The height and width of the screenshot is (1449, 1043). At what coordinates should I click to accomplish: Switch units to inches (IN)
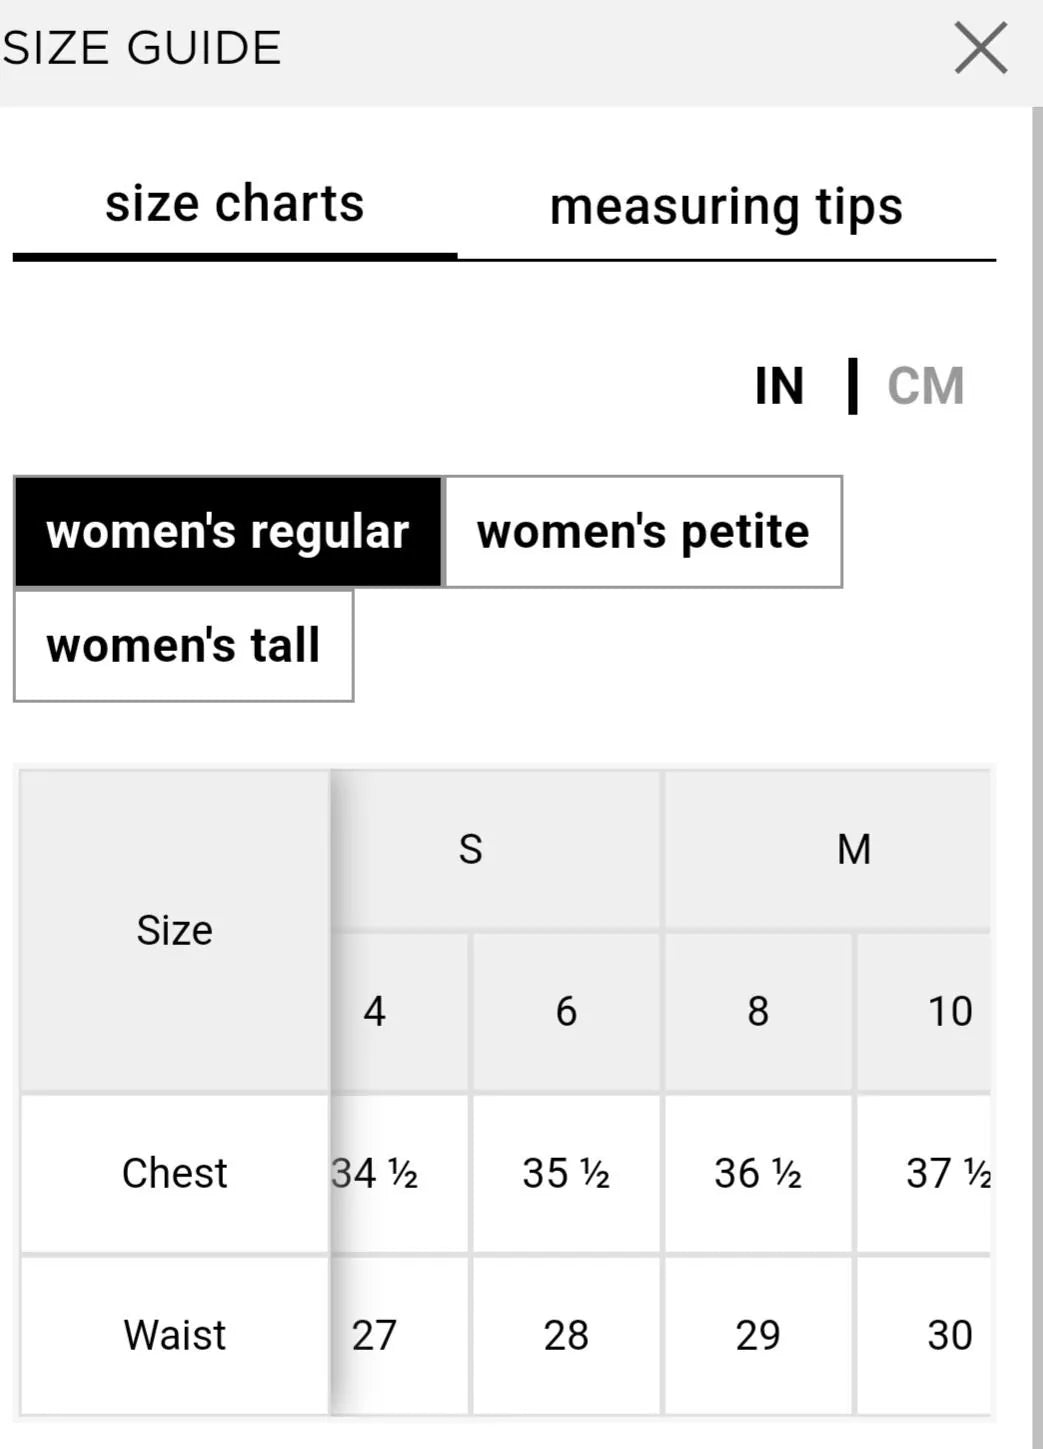click(x=779, y=386)
